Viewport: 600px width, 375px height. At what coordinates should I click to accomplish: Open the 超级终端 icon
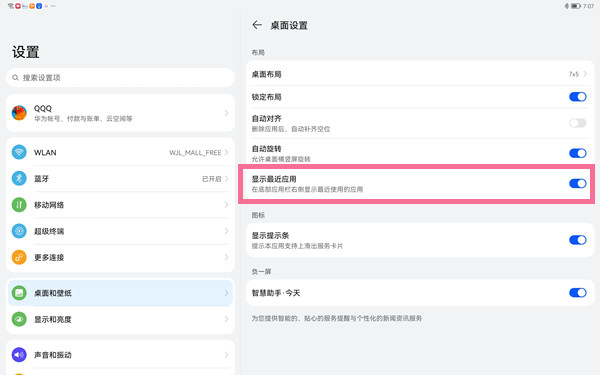(19, 231)
